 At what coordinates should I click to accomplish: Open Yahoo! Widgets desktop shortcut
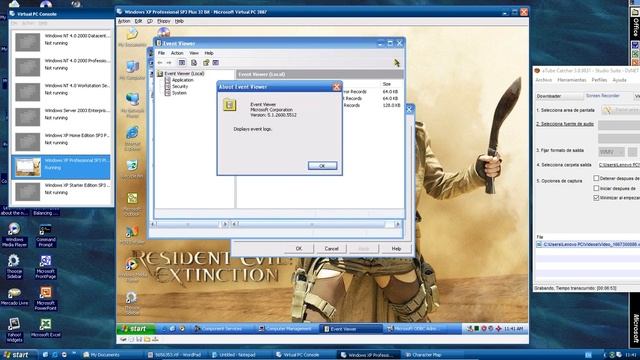14,330
